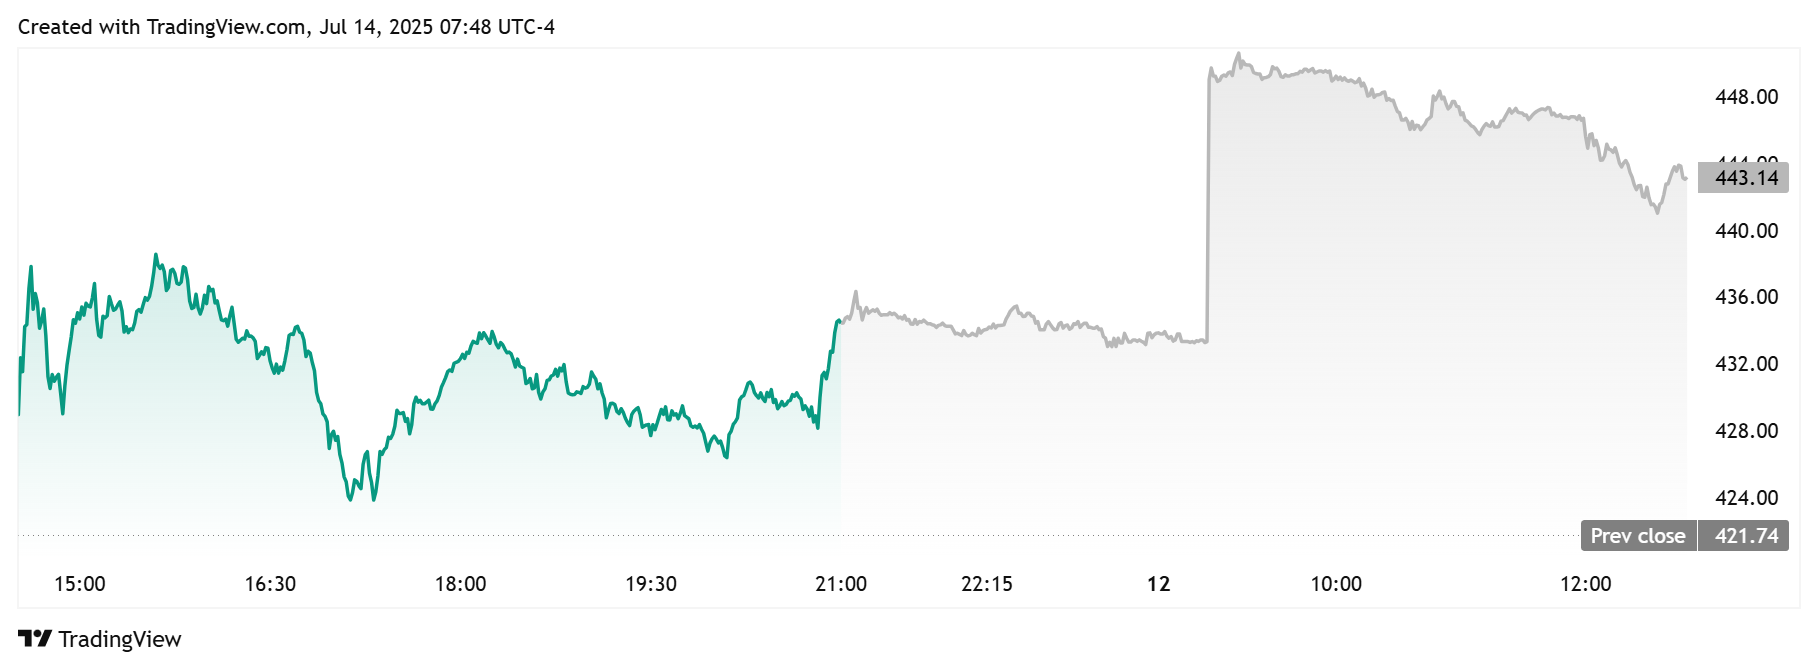
Task: Click the 421.74 previous close value
Action: [x=1746, y=536]
